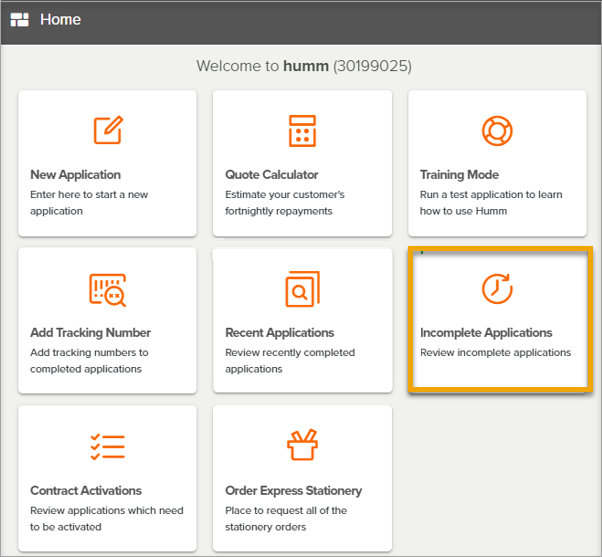Viewport: 602px width, 557px height.
Task: Click text 'Review incomplete applications'
Action: click(x=496, y=352)
